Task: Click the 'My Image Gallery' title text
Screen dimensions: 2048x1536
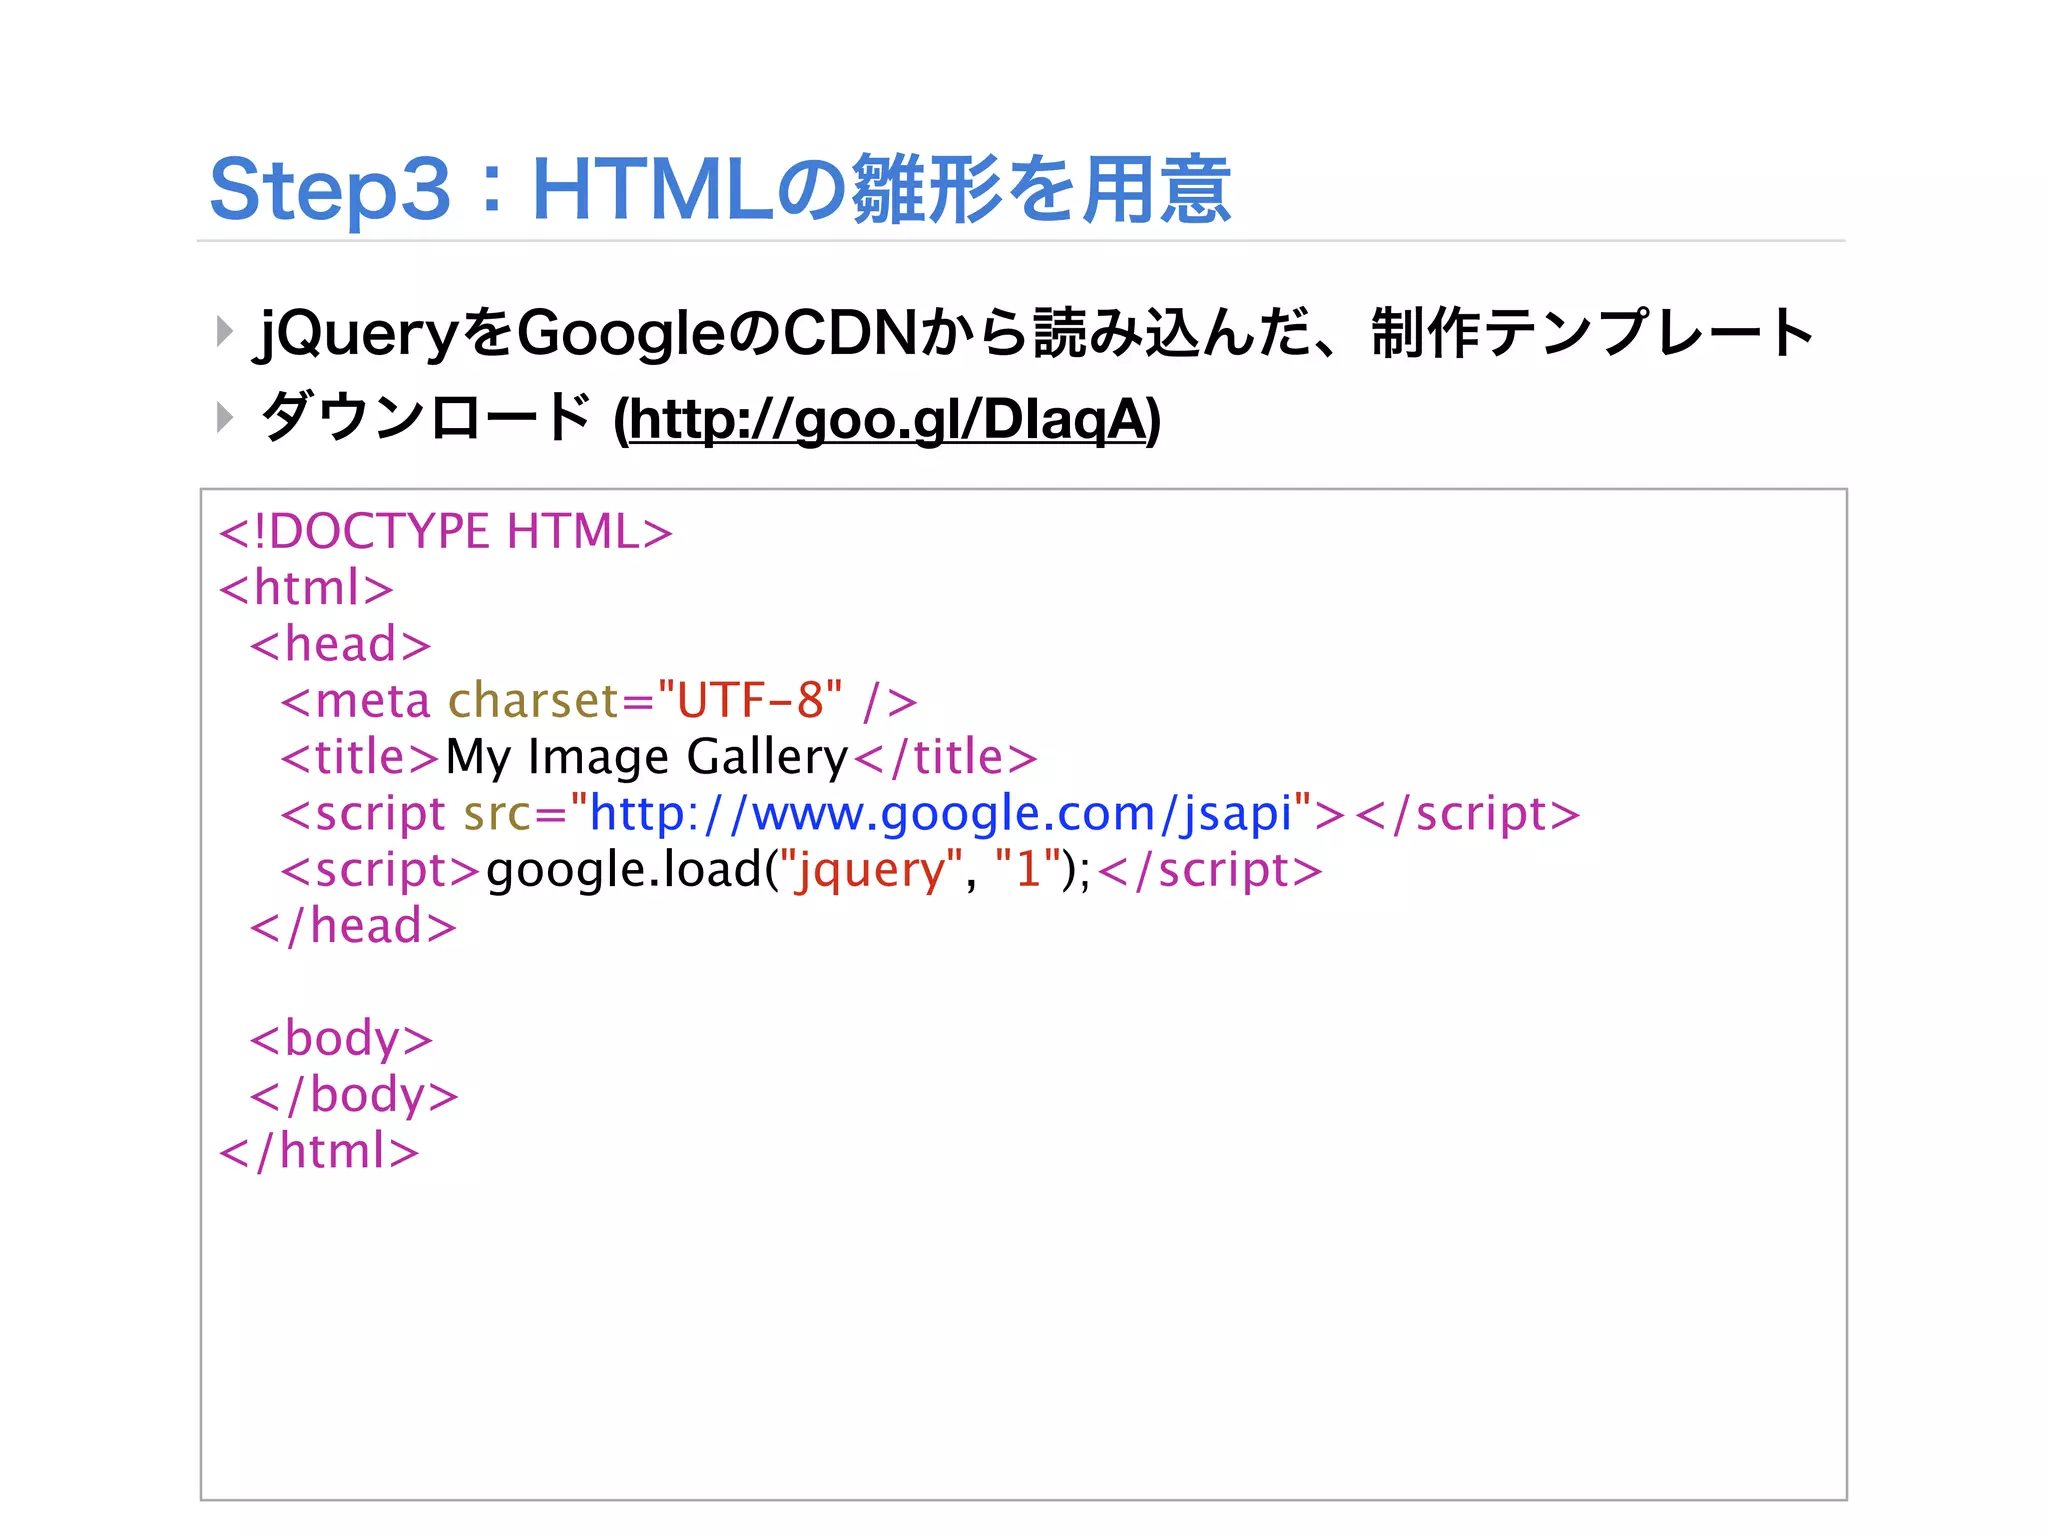Action: pyautogui.click(x=647, y=758)
